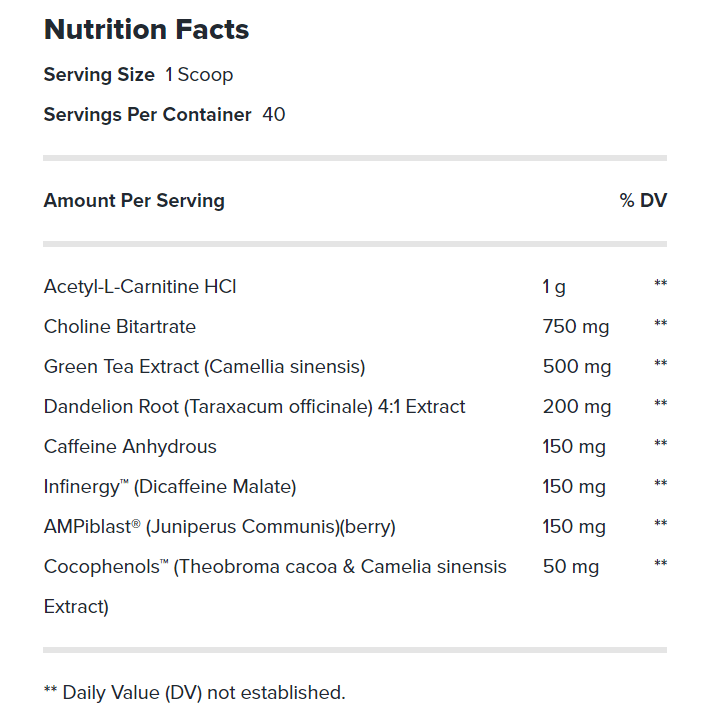
Task: Click the 50 mg amount for Cocophenols
Action: coord(571,567)
